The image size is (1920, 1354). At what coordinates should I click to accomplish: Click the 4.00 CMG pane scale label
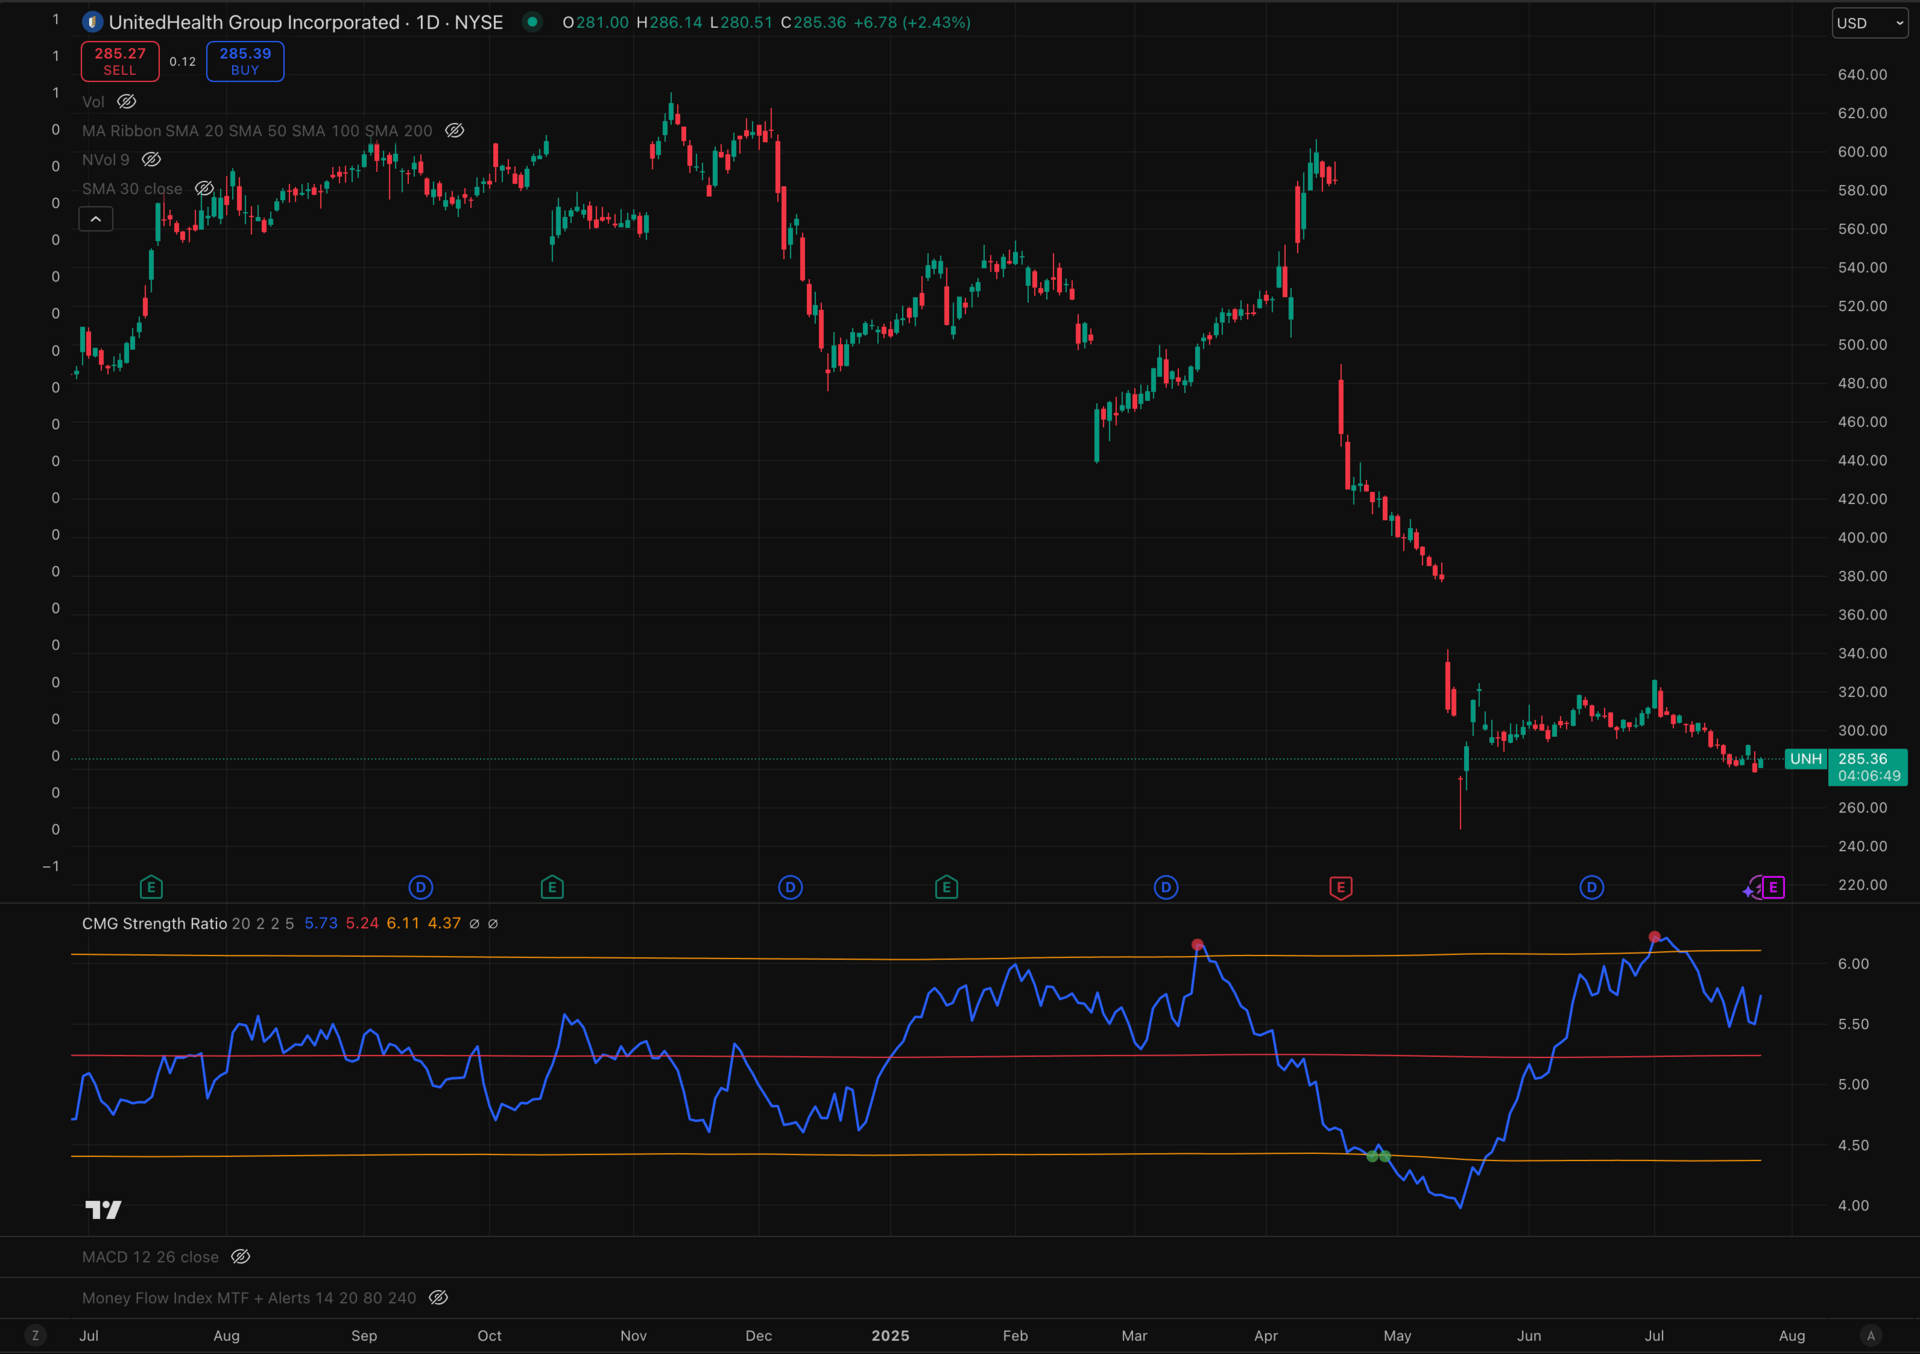pyautogui.click(x=1853, y=1206)
